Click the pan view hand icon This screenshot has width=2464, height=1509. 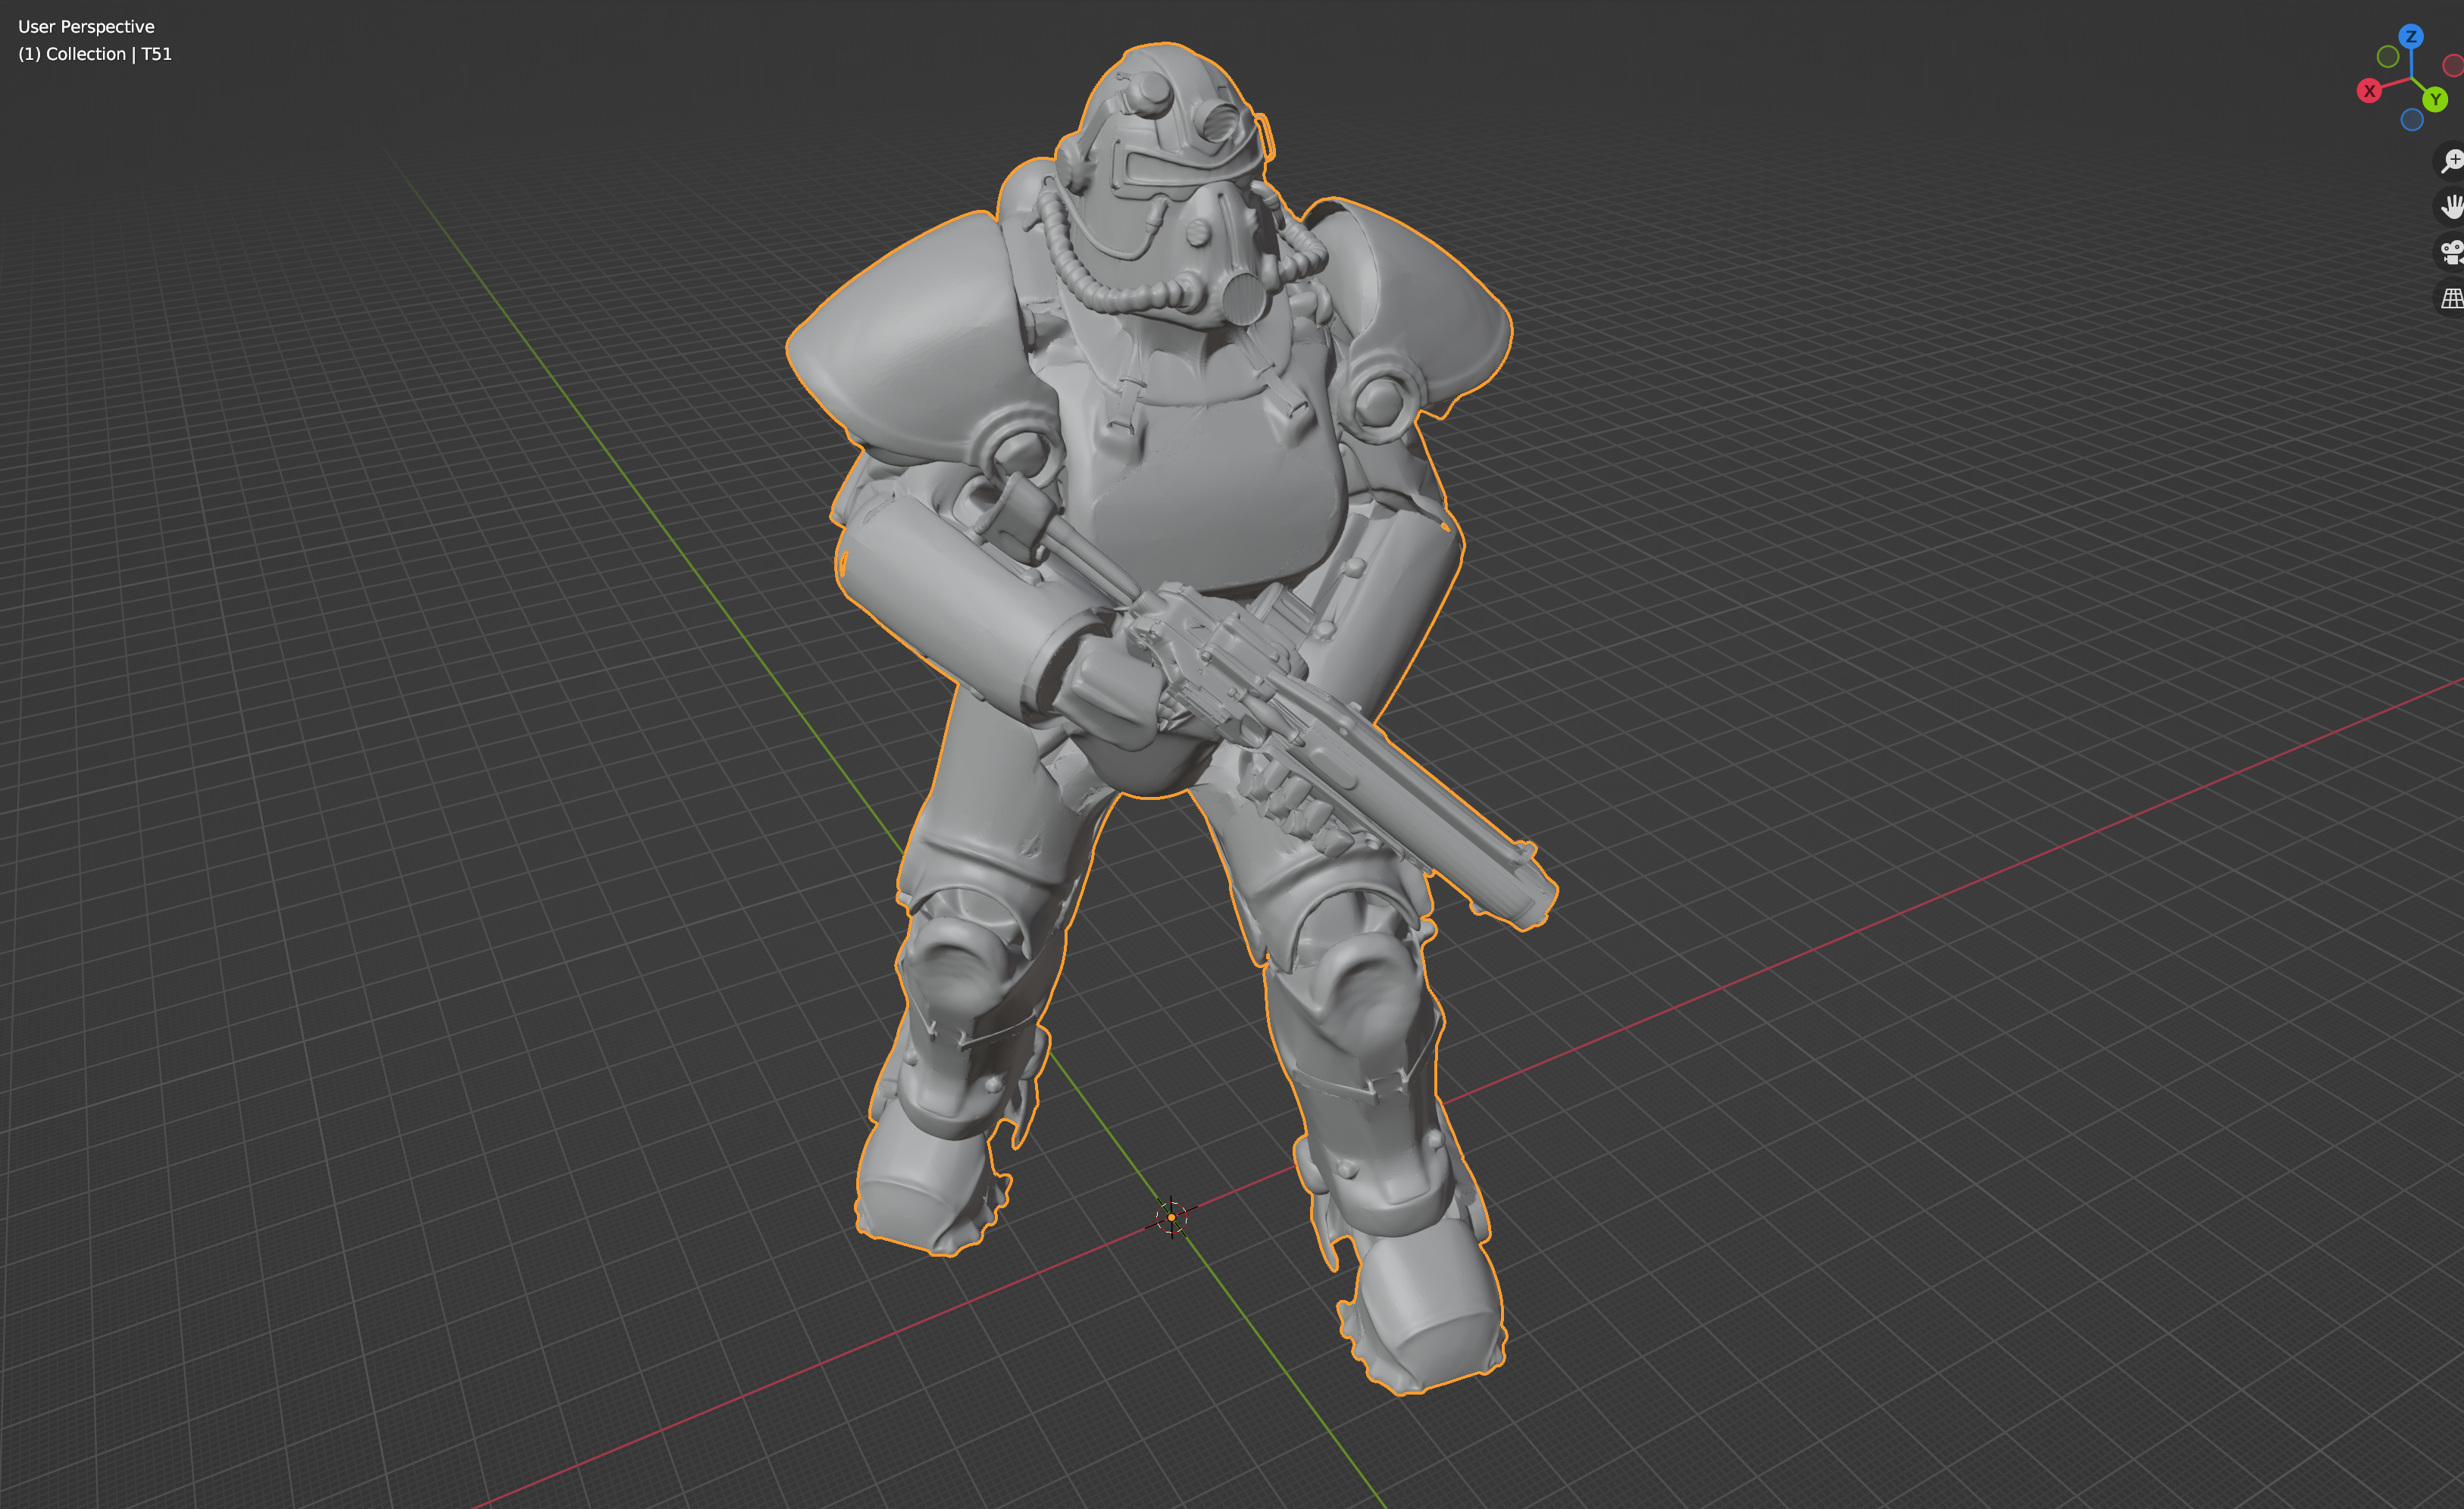click(2451, 206)
